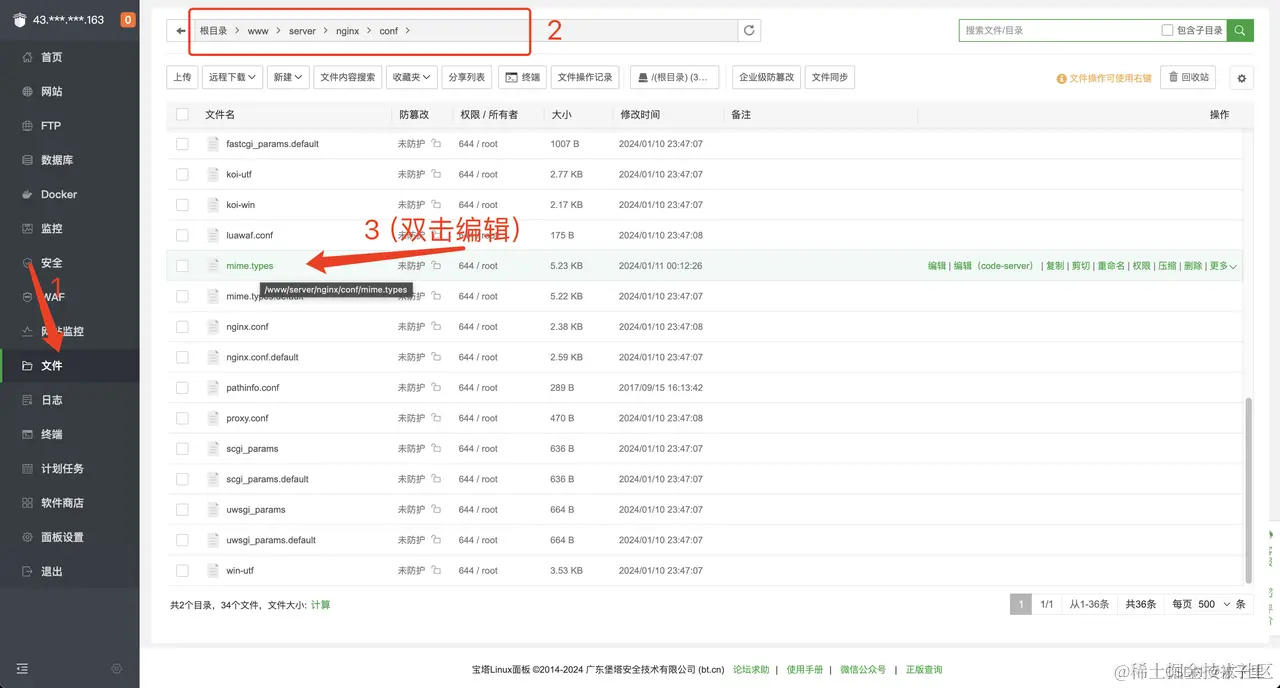The width and height of the screenshot is (1280, 688).
Task: Click 删除 action for mime.types
Action: point(1193,266)
